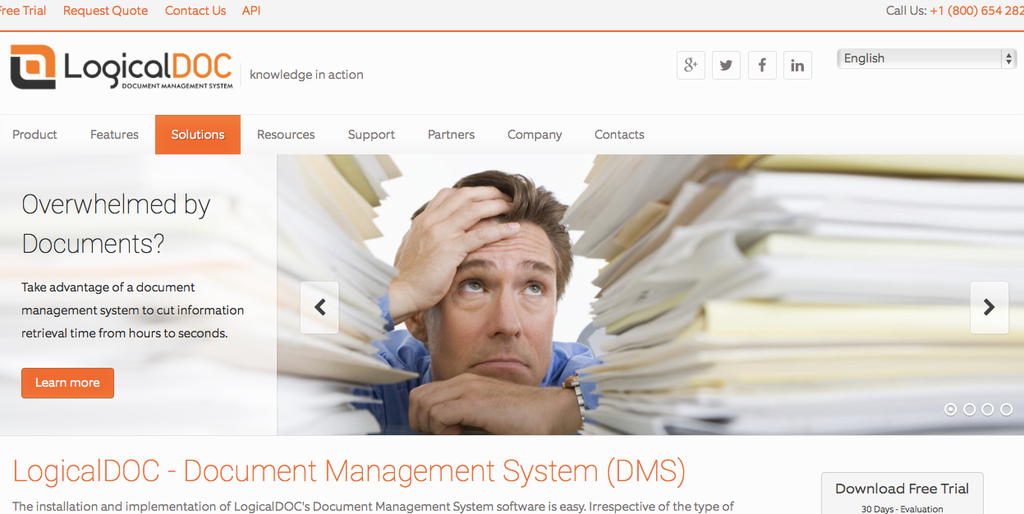Open the Facebook social icon
The width and height of the screenshot is (1024, 514).
pyautogui.click(x=762, y=65)
